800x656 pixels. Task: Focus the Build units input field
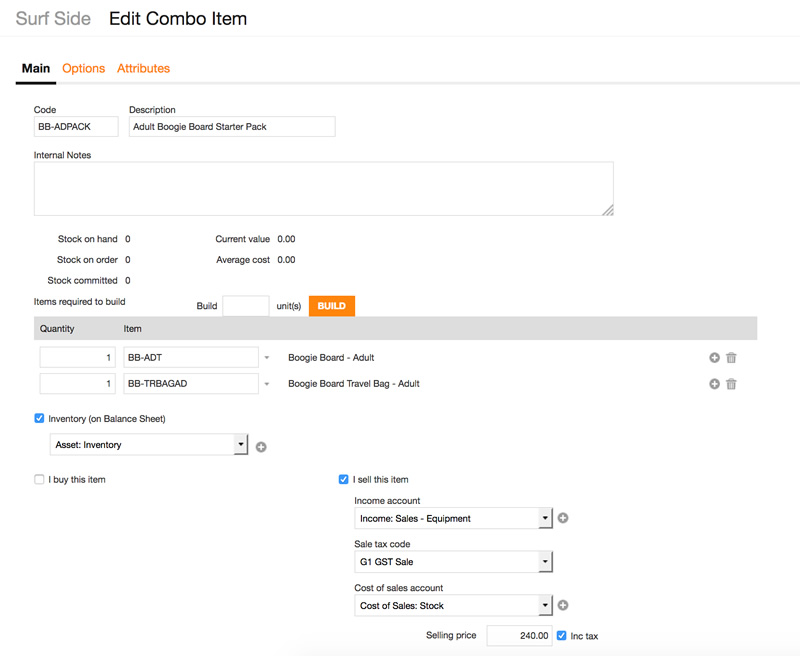[x=246, y=306]
